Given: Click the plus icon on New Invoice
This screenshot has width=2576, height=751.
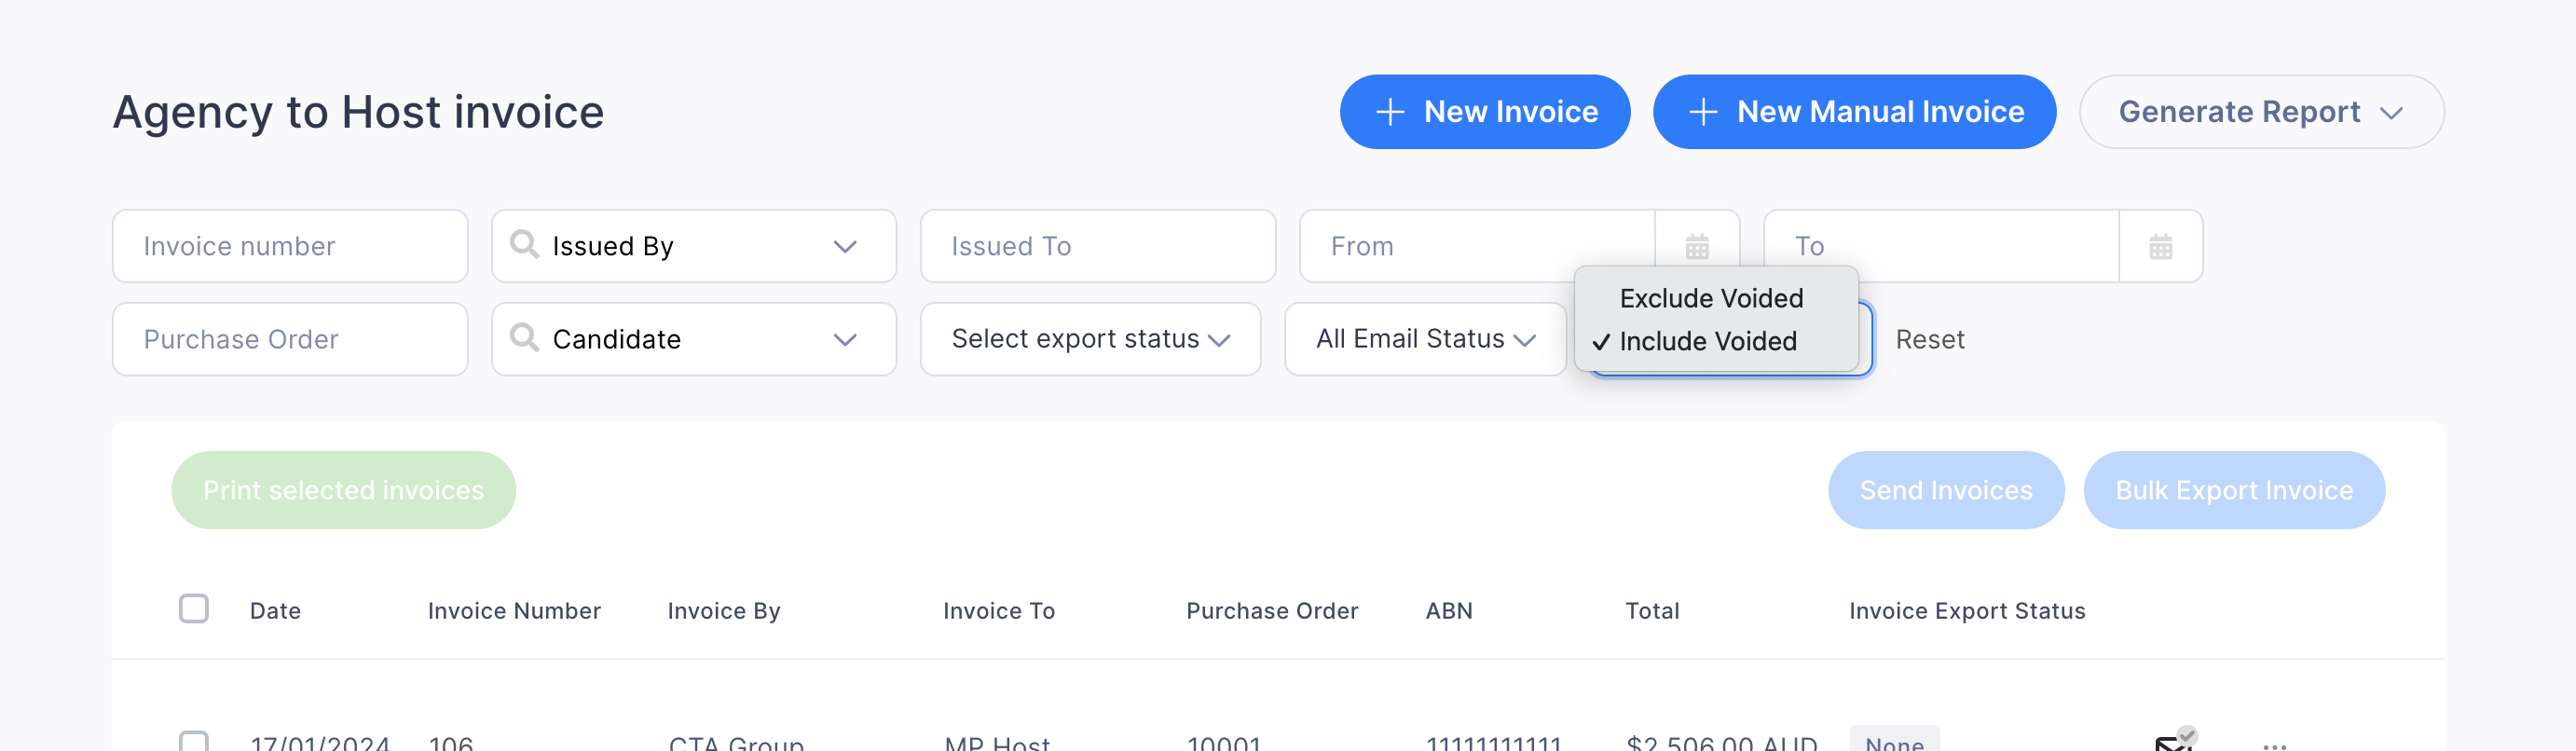Looking at the screenshot, I should (x=1390, y=112).
